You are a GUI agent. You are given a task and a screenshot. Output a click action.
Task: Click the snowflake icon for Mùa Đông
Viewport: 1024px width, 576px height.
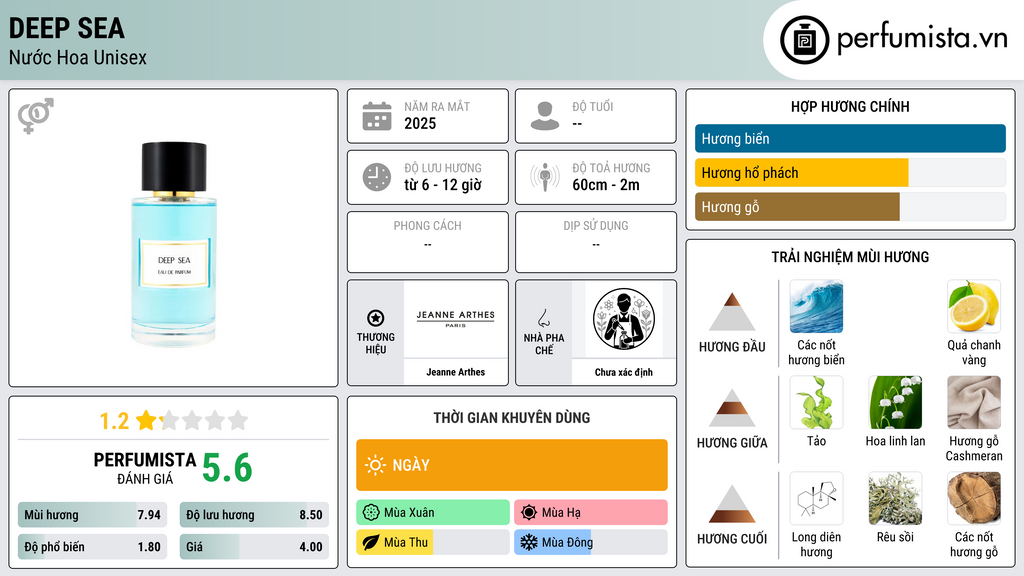point(529,542)
